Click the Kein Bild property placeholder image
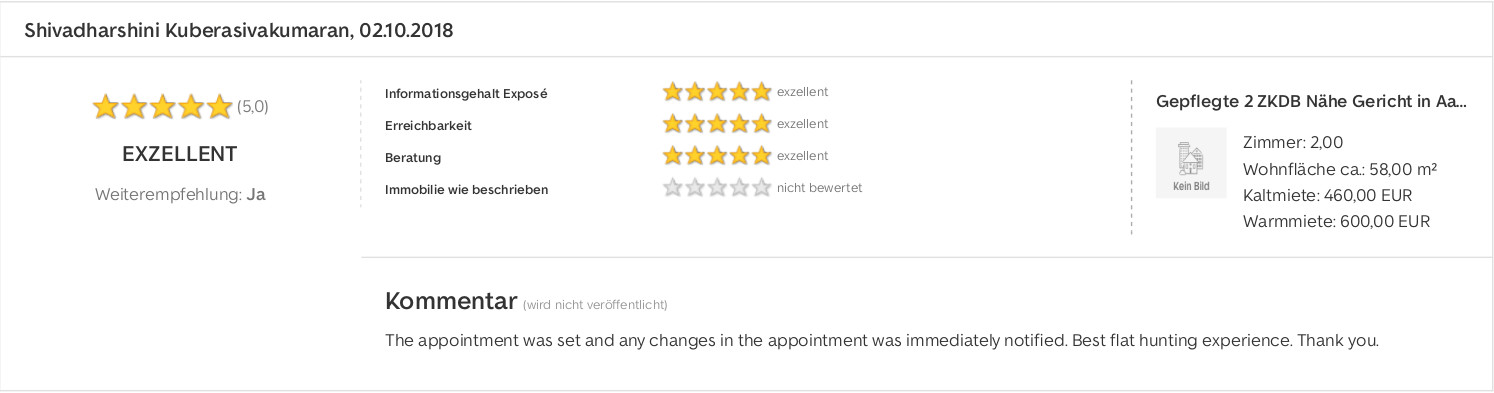1494x393 pixels. (x=1191, y=163)
